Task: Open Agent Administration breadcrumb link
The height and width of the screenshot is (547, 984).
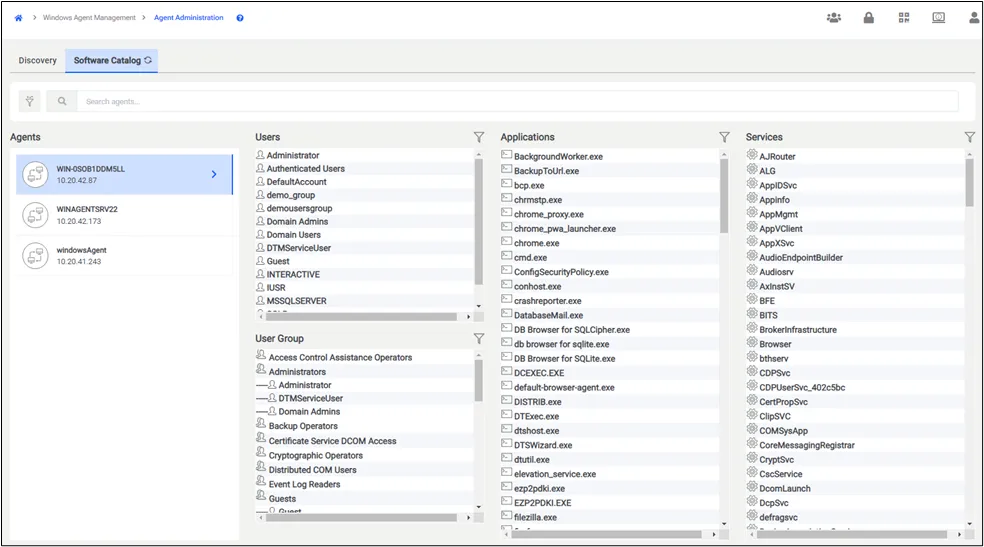Action: [x=189, y=18]
